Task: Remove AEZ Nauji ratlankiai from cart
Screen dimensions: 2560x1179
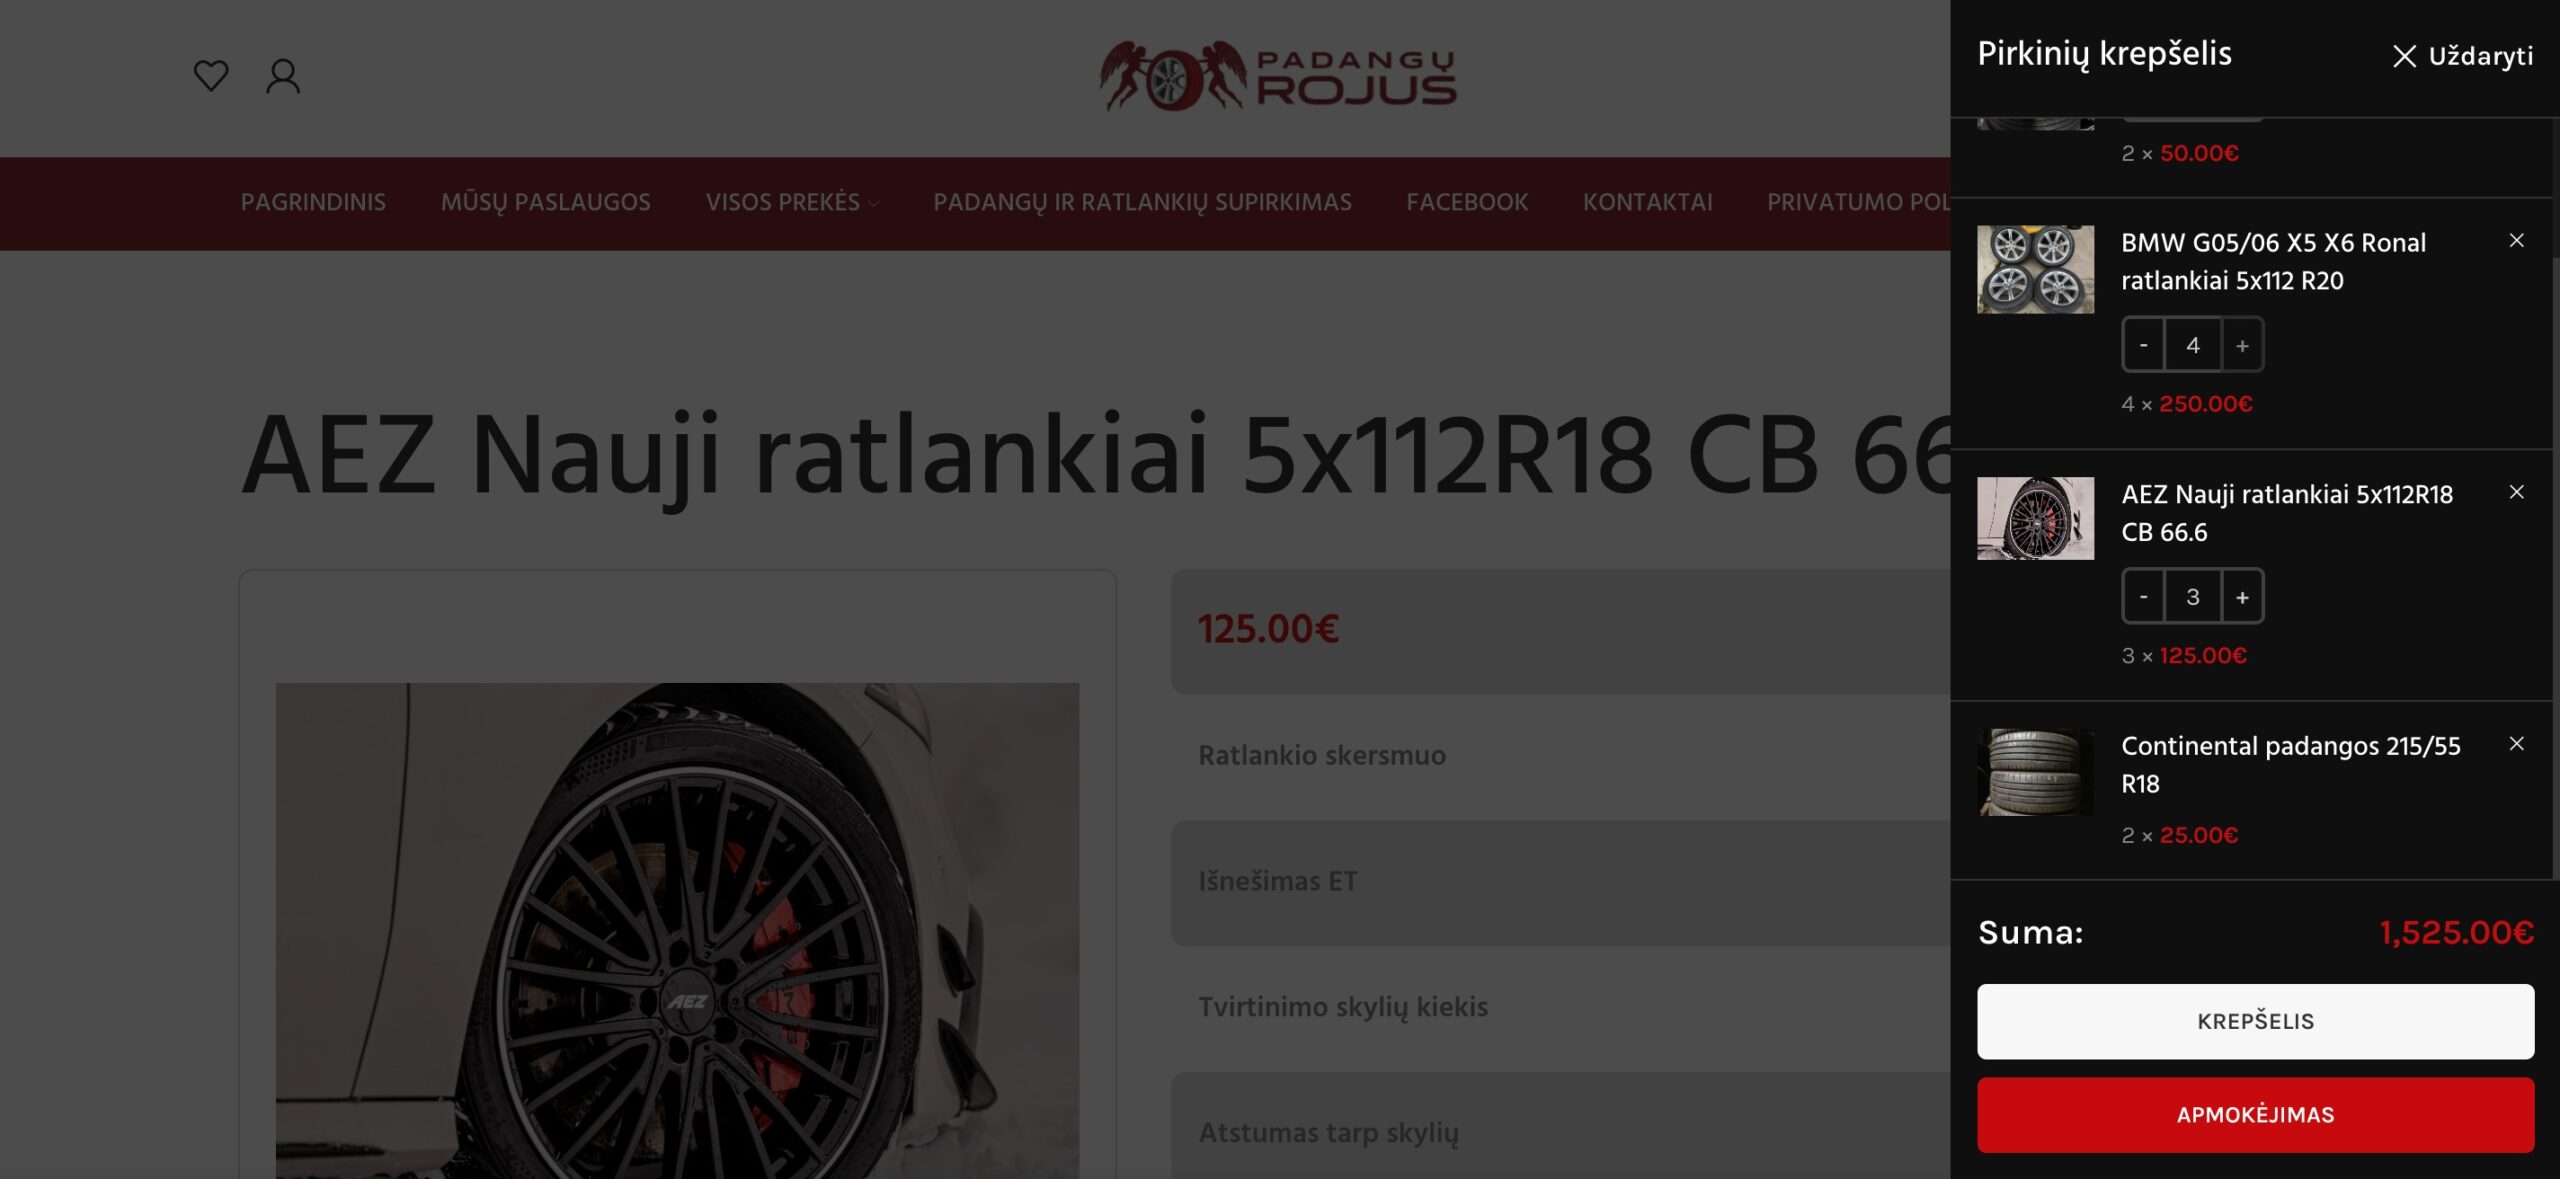Action: [2516, 492]
